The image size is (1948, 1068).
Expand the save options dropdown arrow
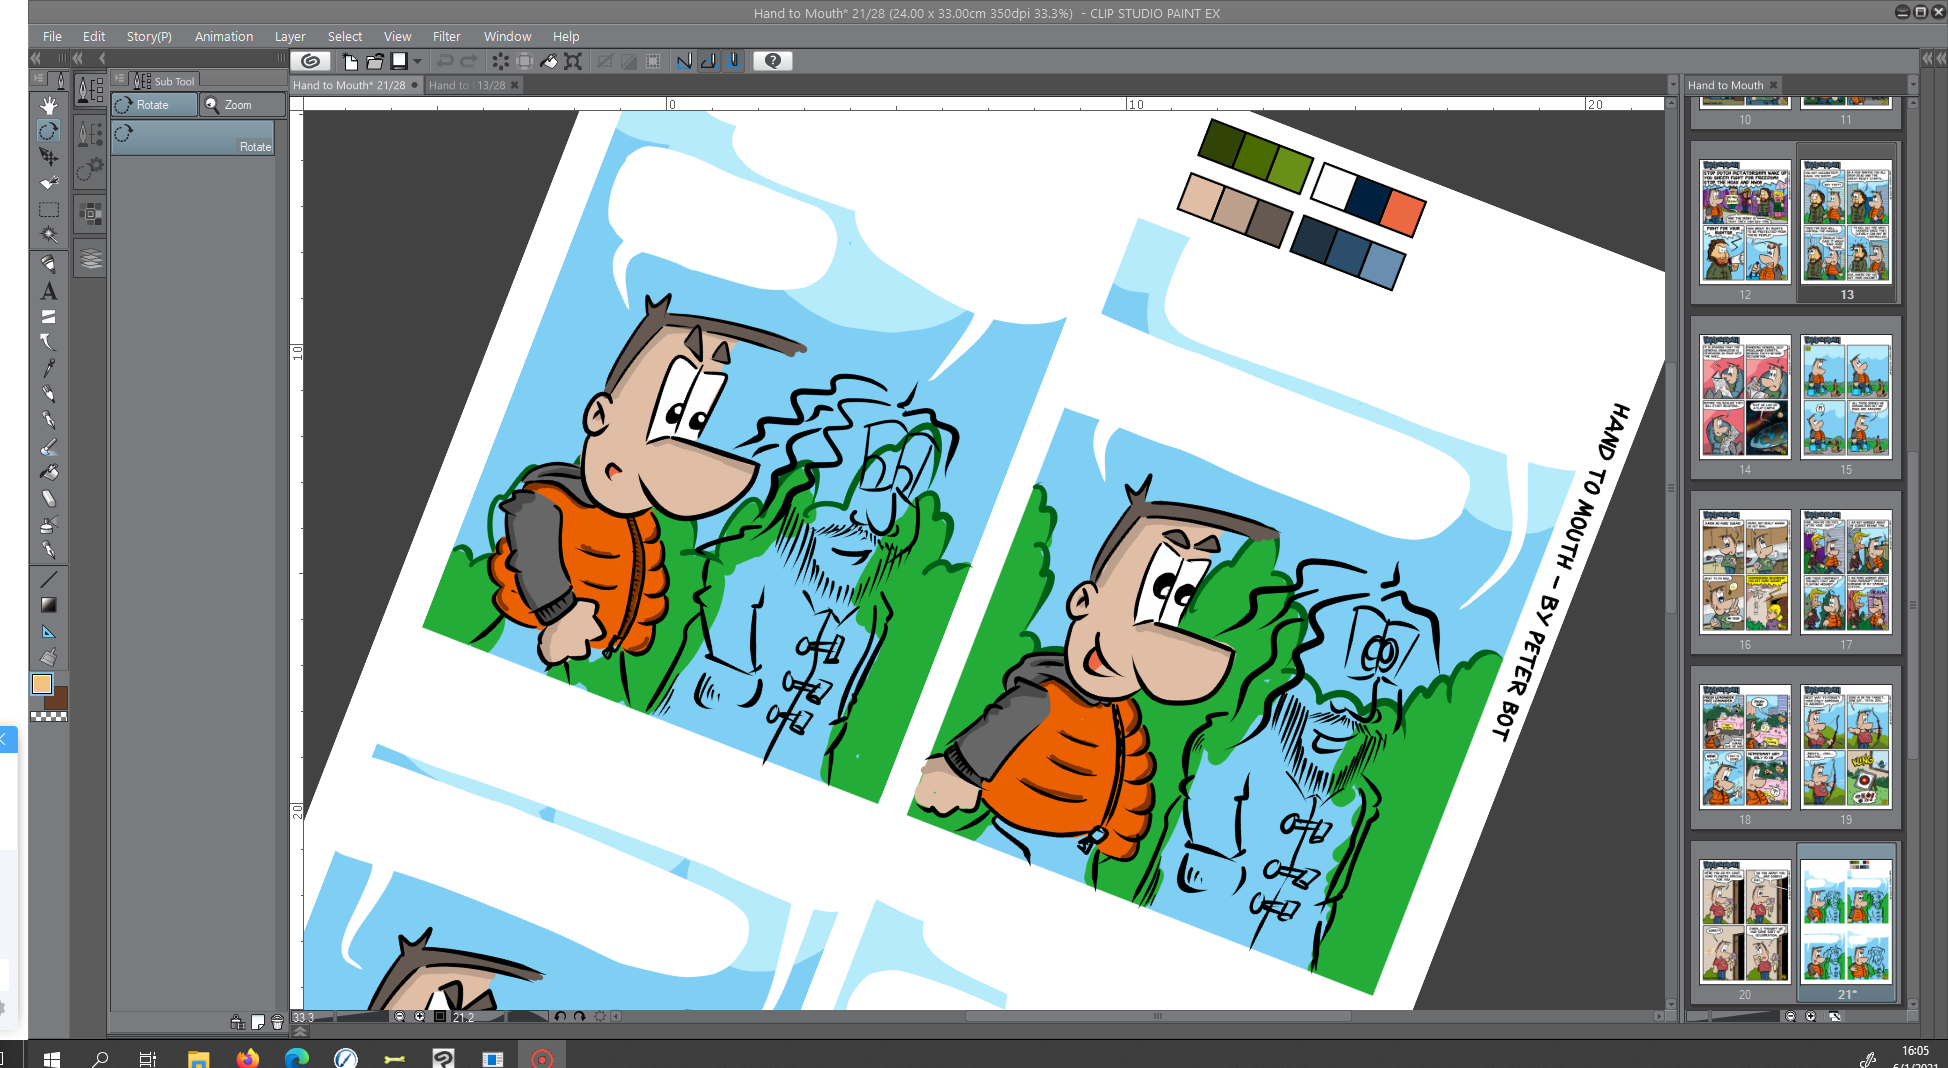pyautogui.click(x=418, y=61)
